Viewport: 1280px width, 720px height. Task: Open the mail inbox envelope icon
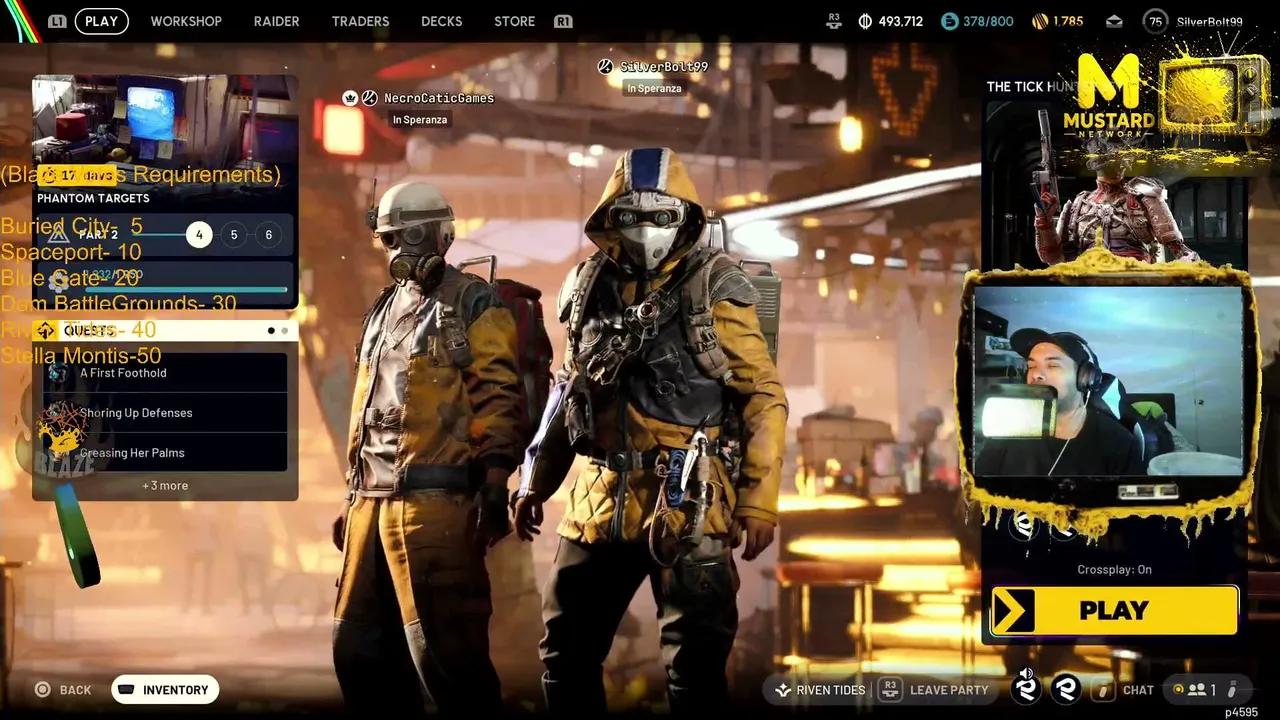pos(1114,21)
